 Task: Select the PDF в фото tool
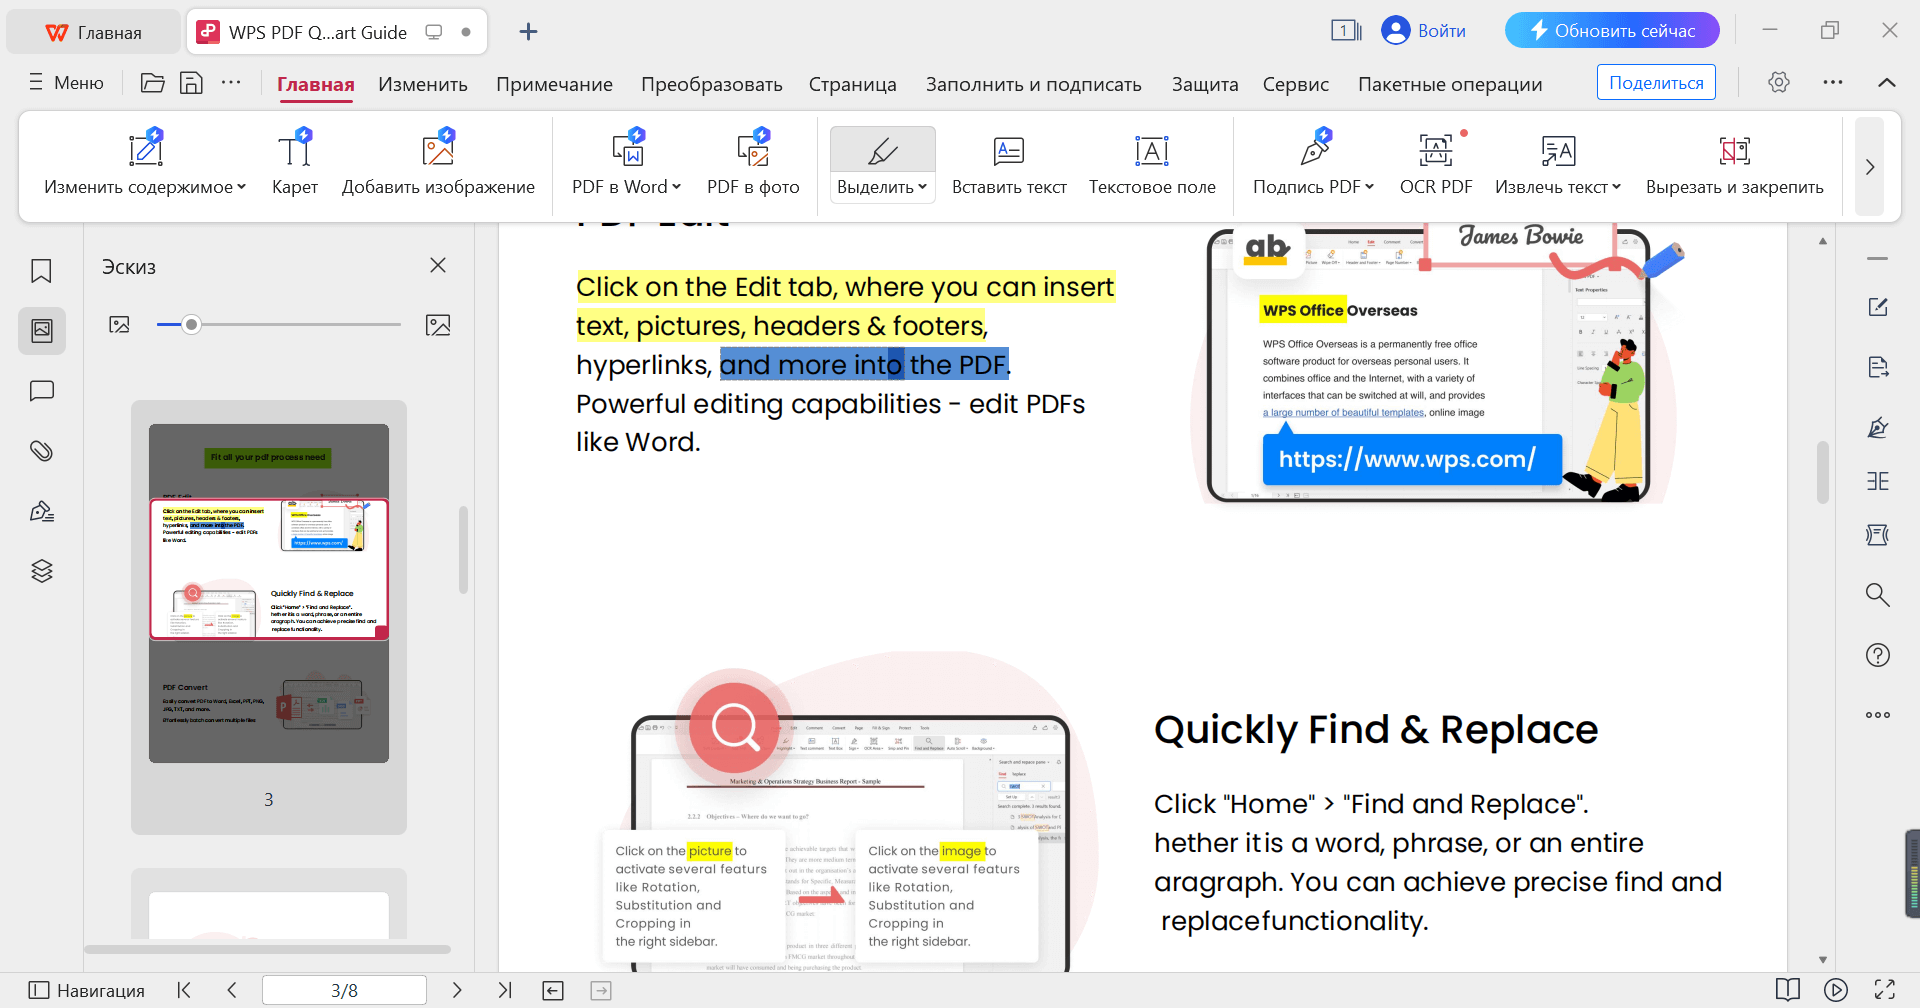[x=753, y=163]
